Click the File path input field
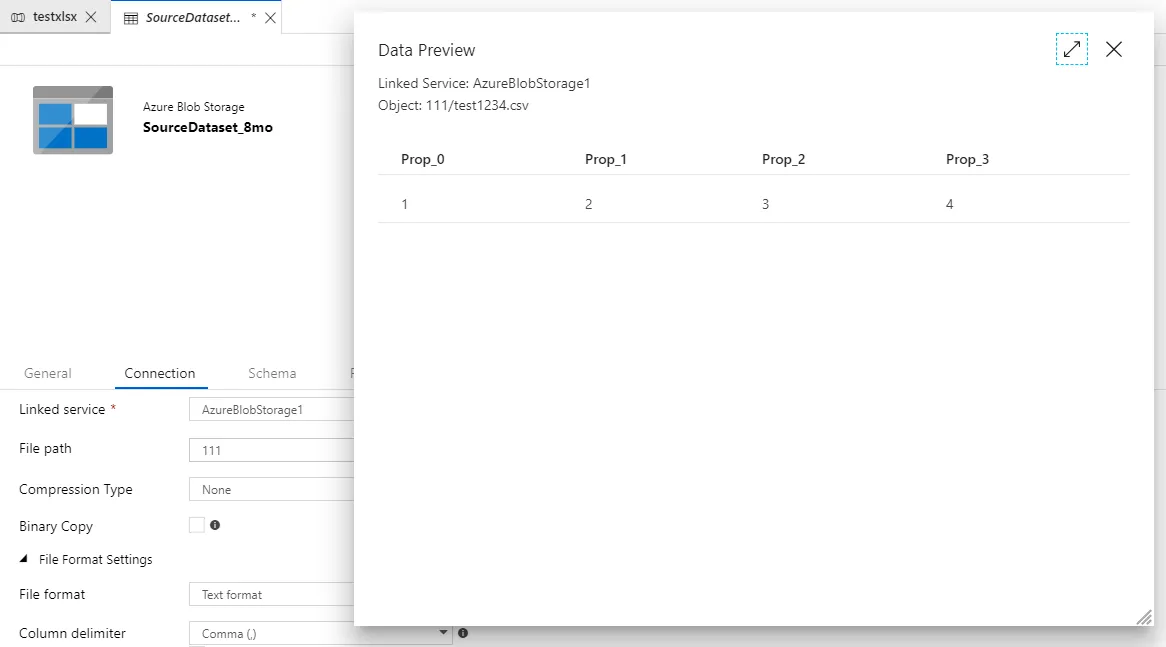Image resolution: width=1166 pixels, height=647 pixels. click(x=272, y=450)
